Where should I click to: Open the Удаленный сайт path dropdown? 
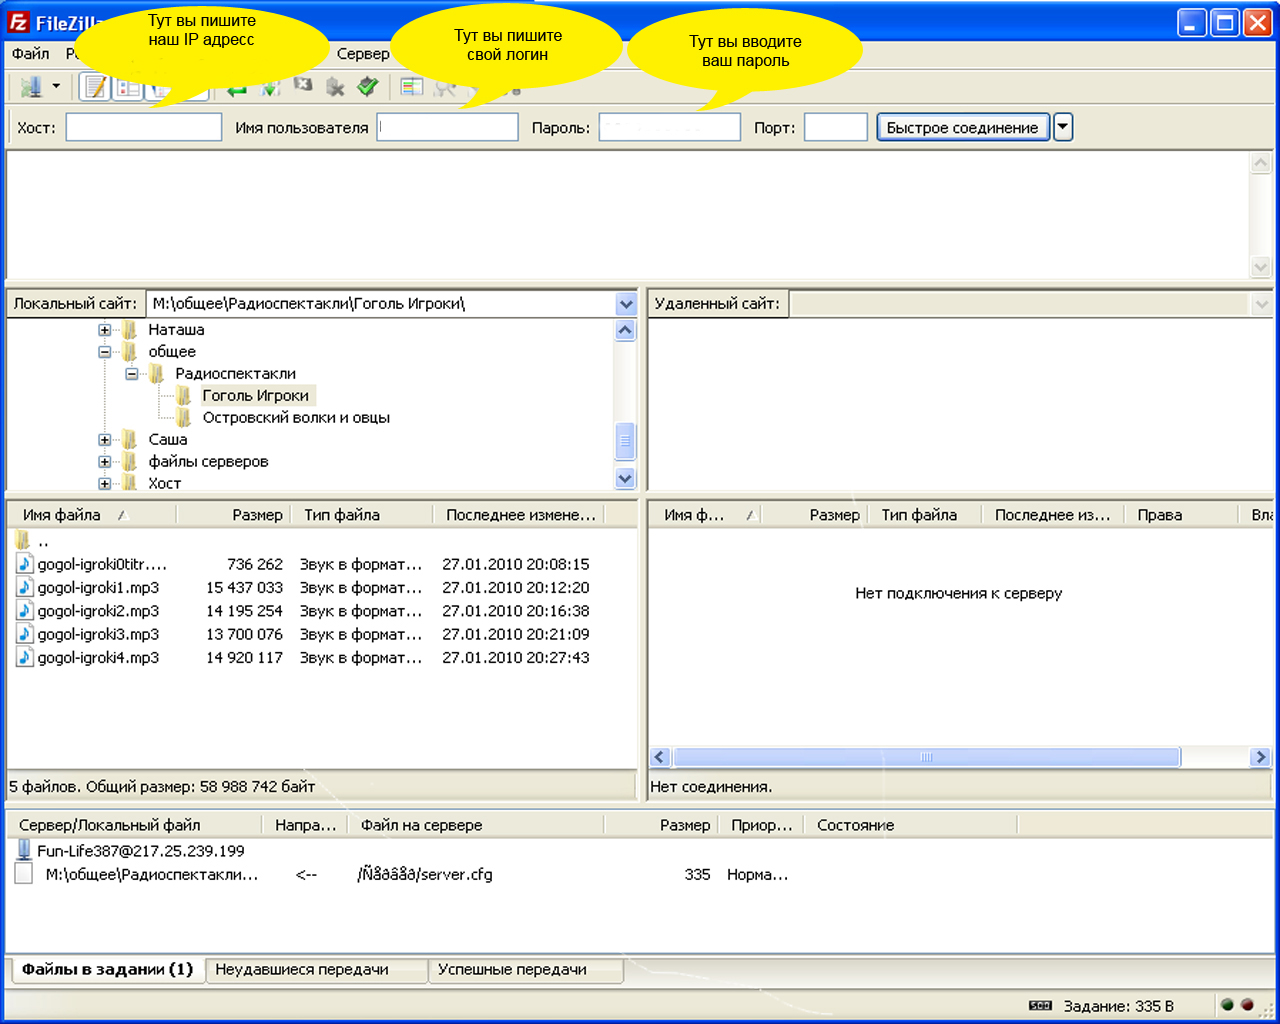coord(1261,304)
